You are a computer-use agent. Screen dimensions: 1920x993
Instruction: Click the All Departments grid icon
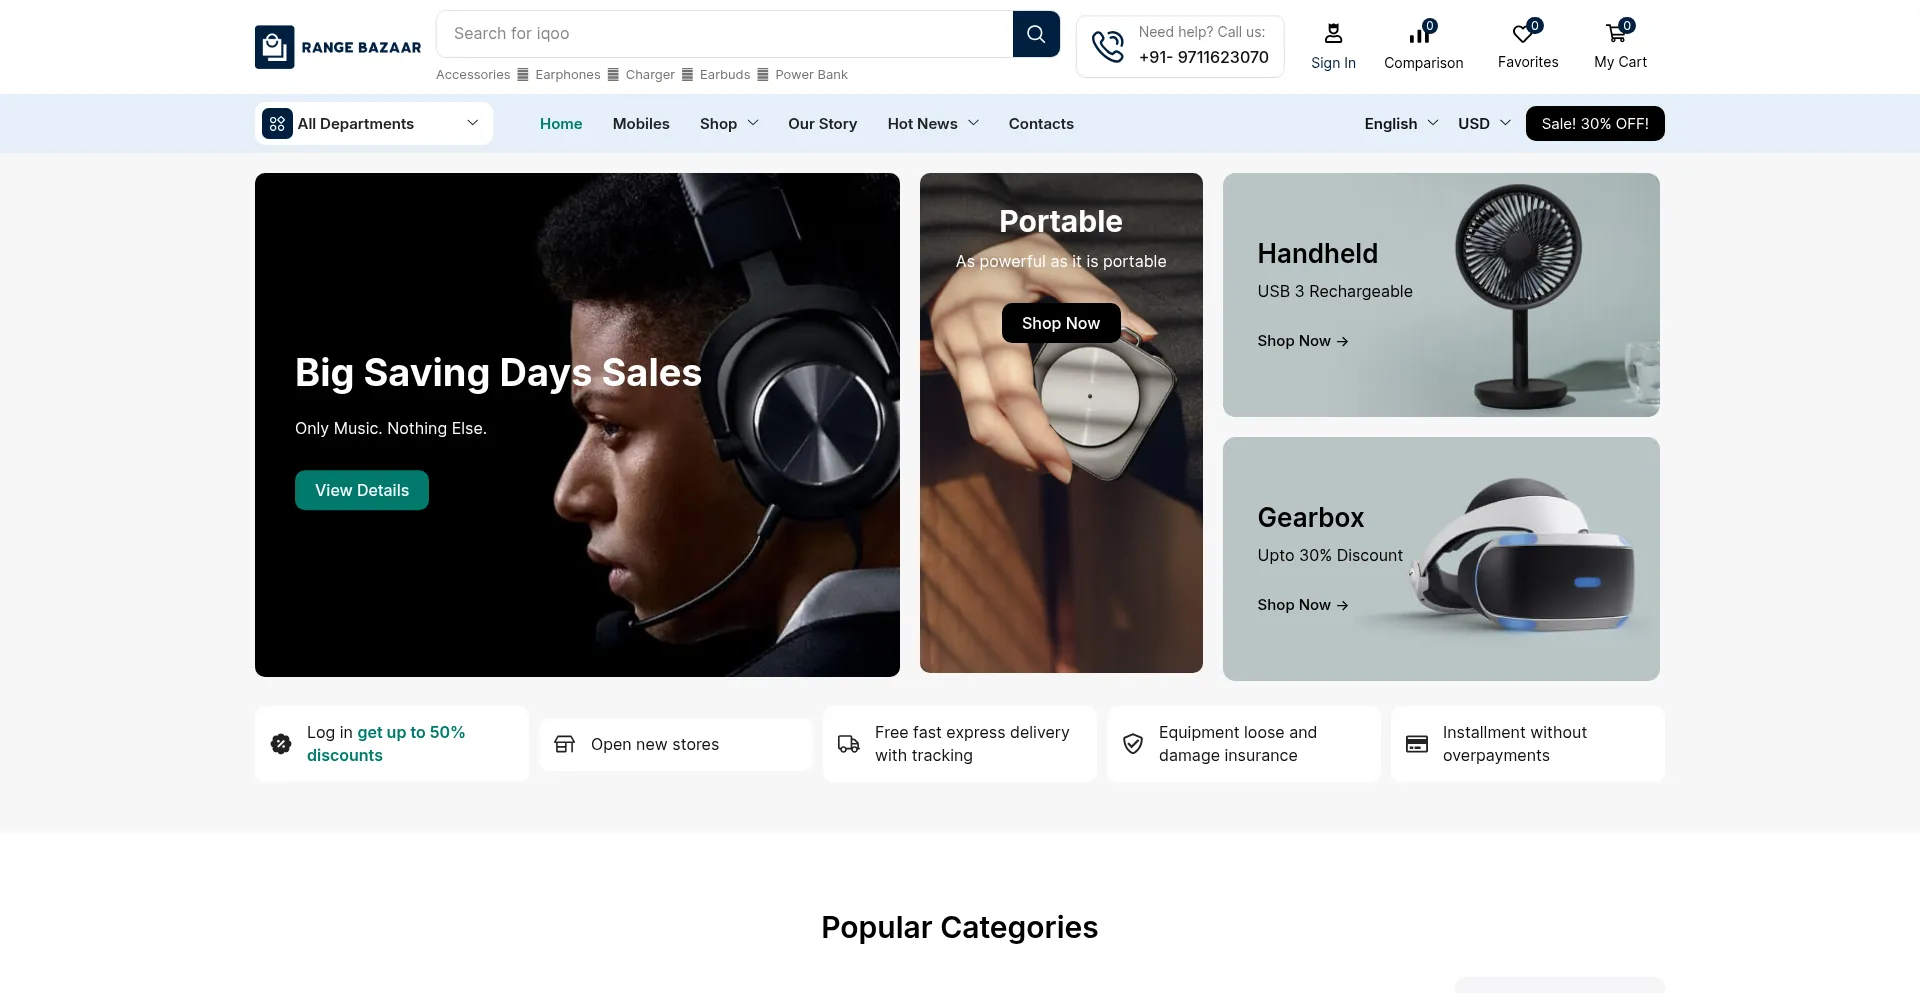(x=277, y=124)
